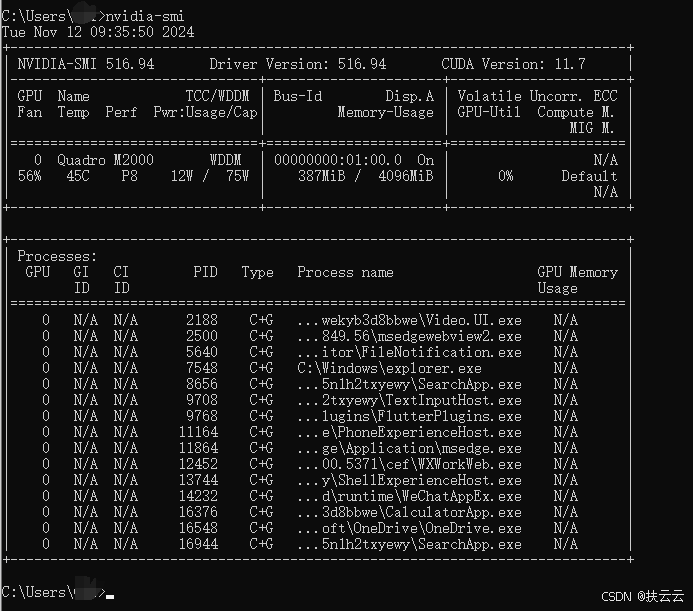Click the Application\msedge.exe process name
This screenshot has width=693, height=611.
coord(409,448)
